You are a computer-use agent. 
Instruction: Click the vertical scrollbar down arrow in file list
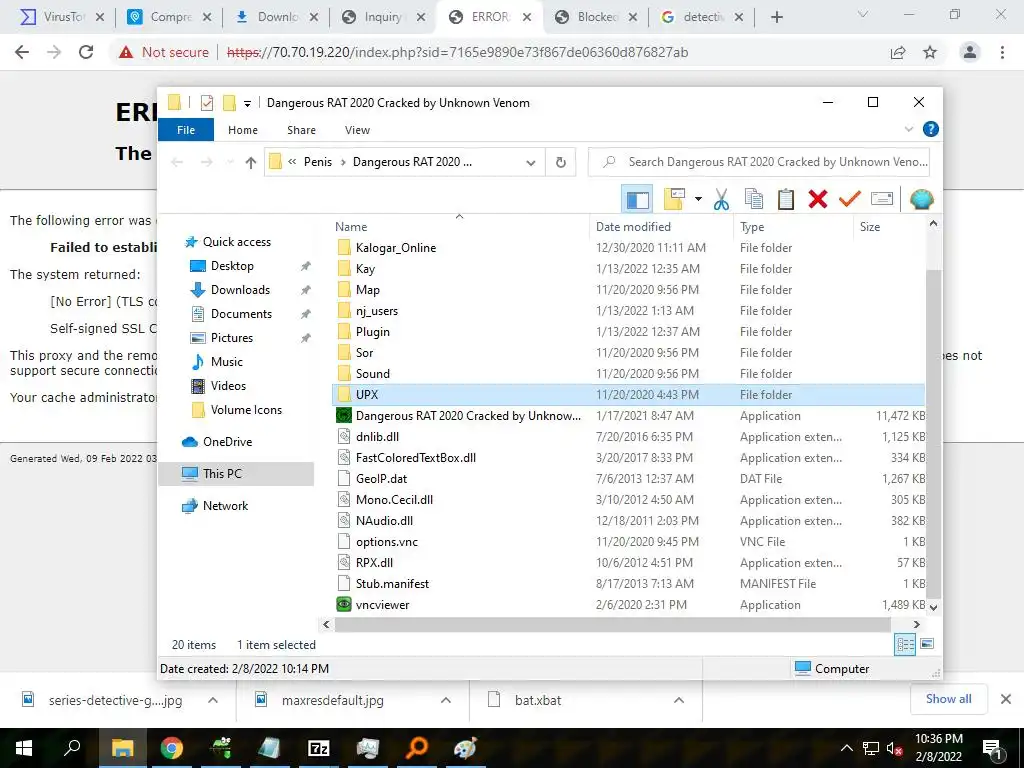(933, 607)
